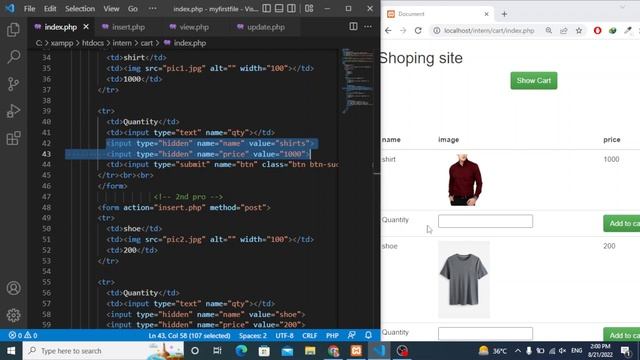
Task: Toggle the bottom panel layout icon
Action: point(279,9)
